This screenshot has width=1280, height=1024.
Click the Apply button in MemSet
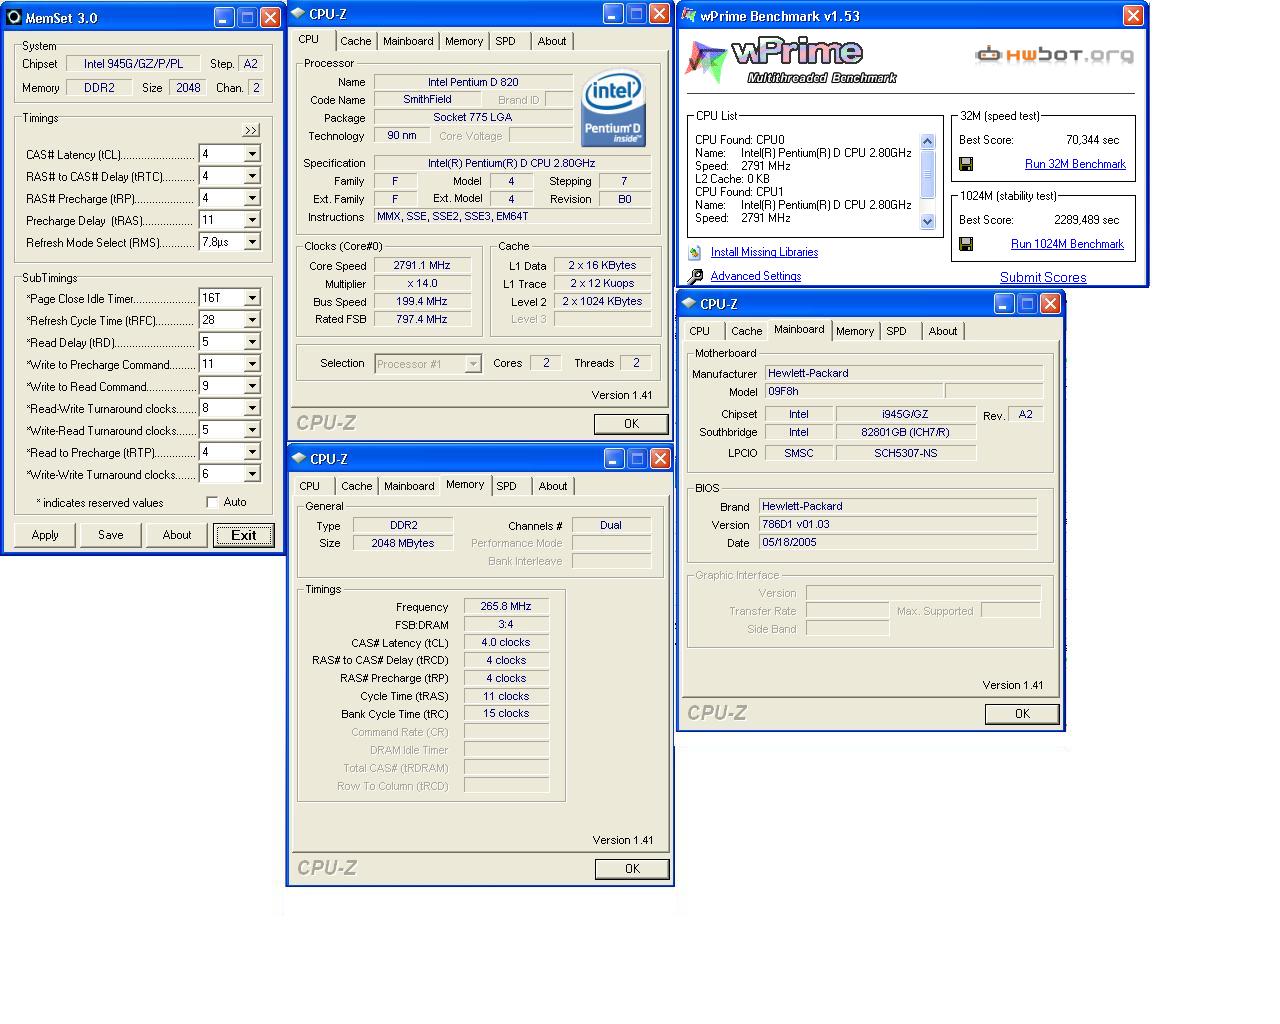coord(45,535)
